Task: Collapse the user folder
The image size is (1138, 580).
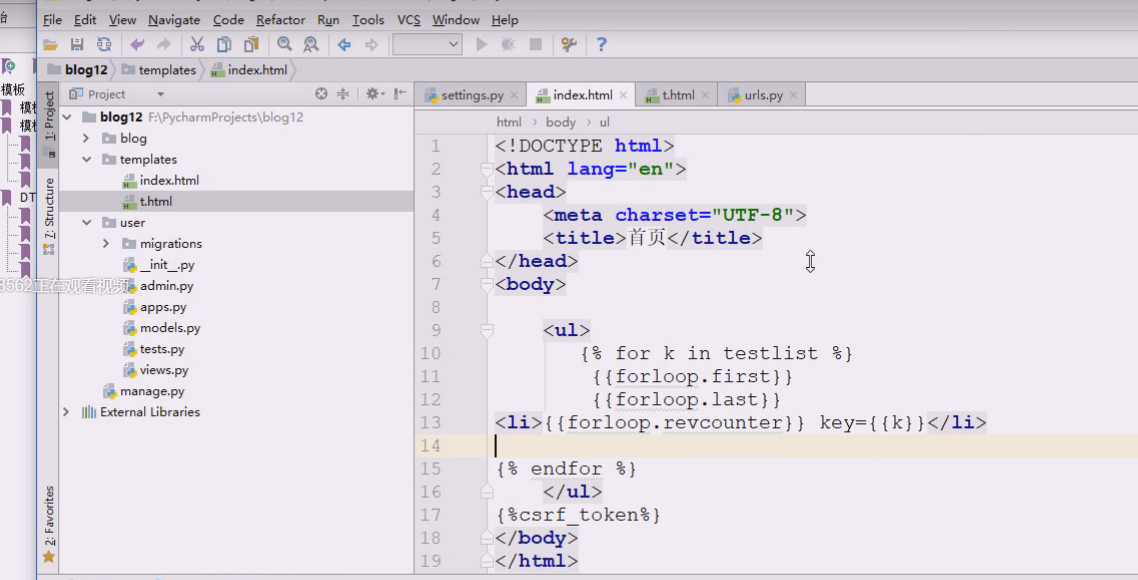Action: point(86,222)
